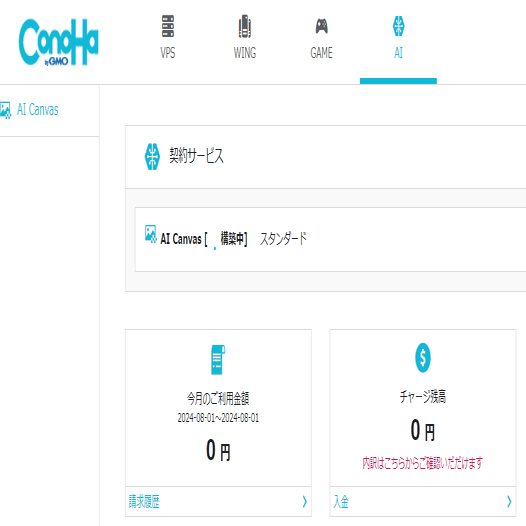Switch to the VPS tab label

pyautogui.click(x=168, y=53)
